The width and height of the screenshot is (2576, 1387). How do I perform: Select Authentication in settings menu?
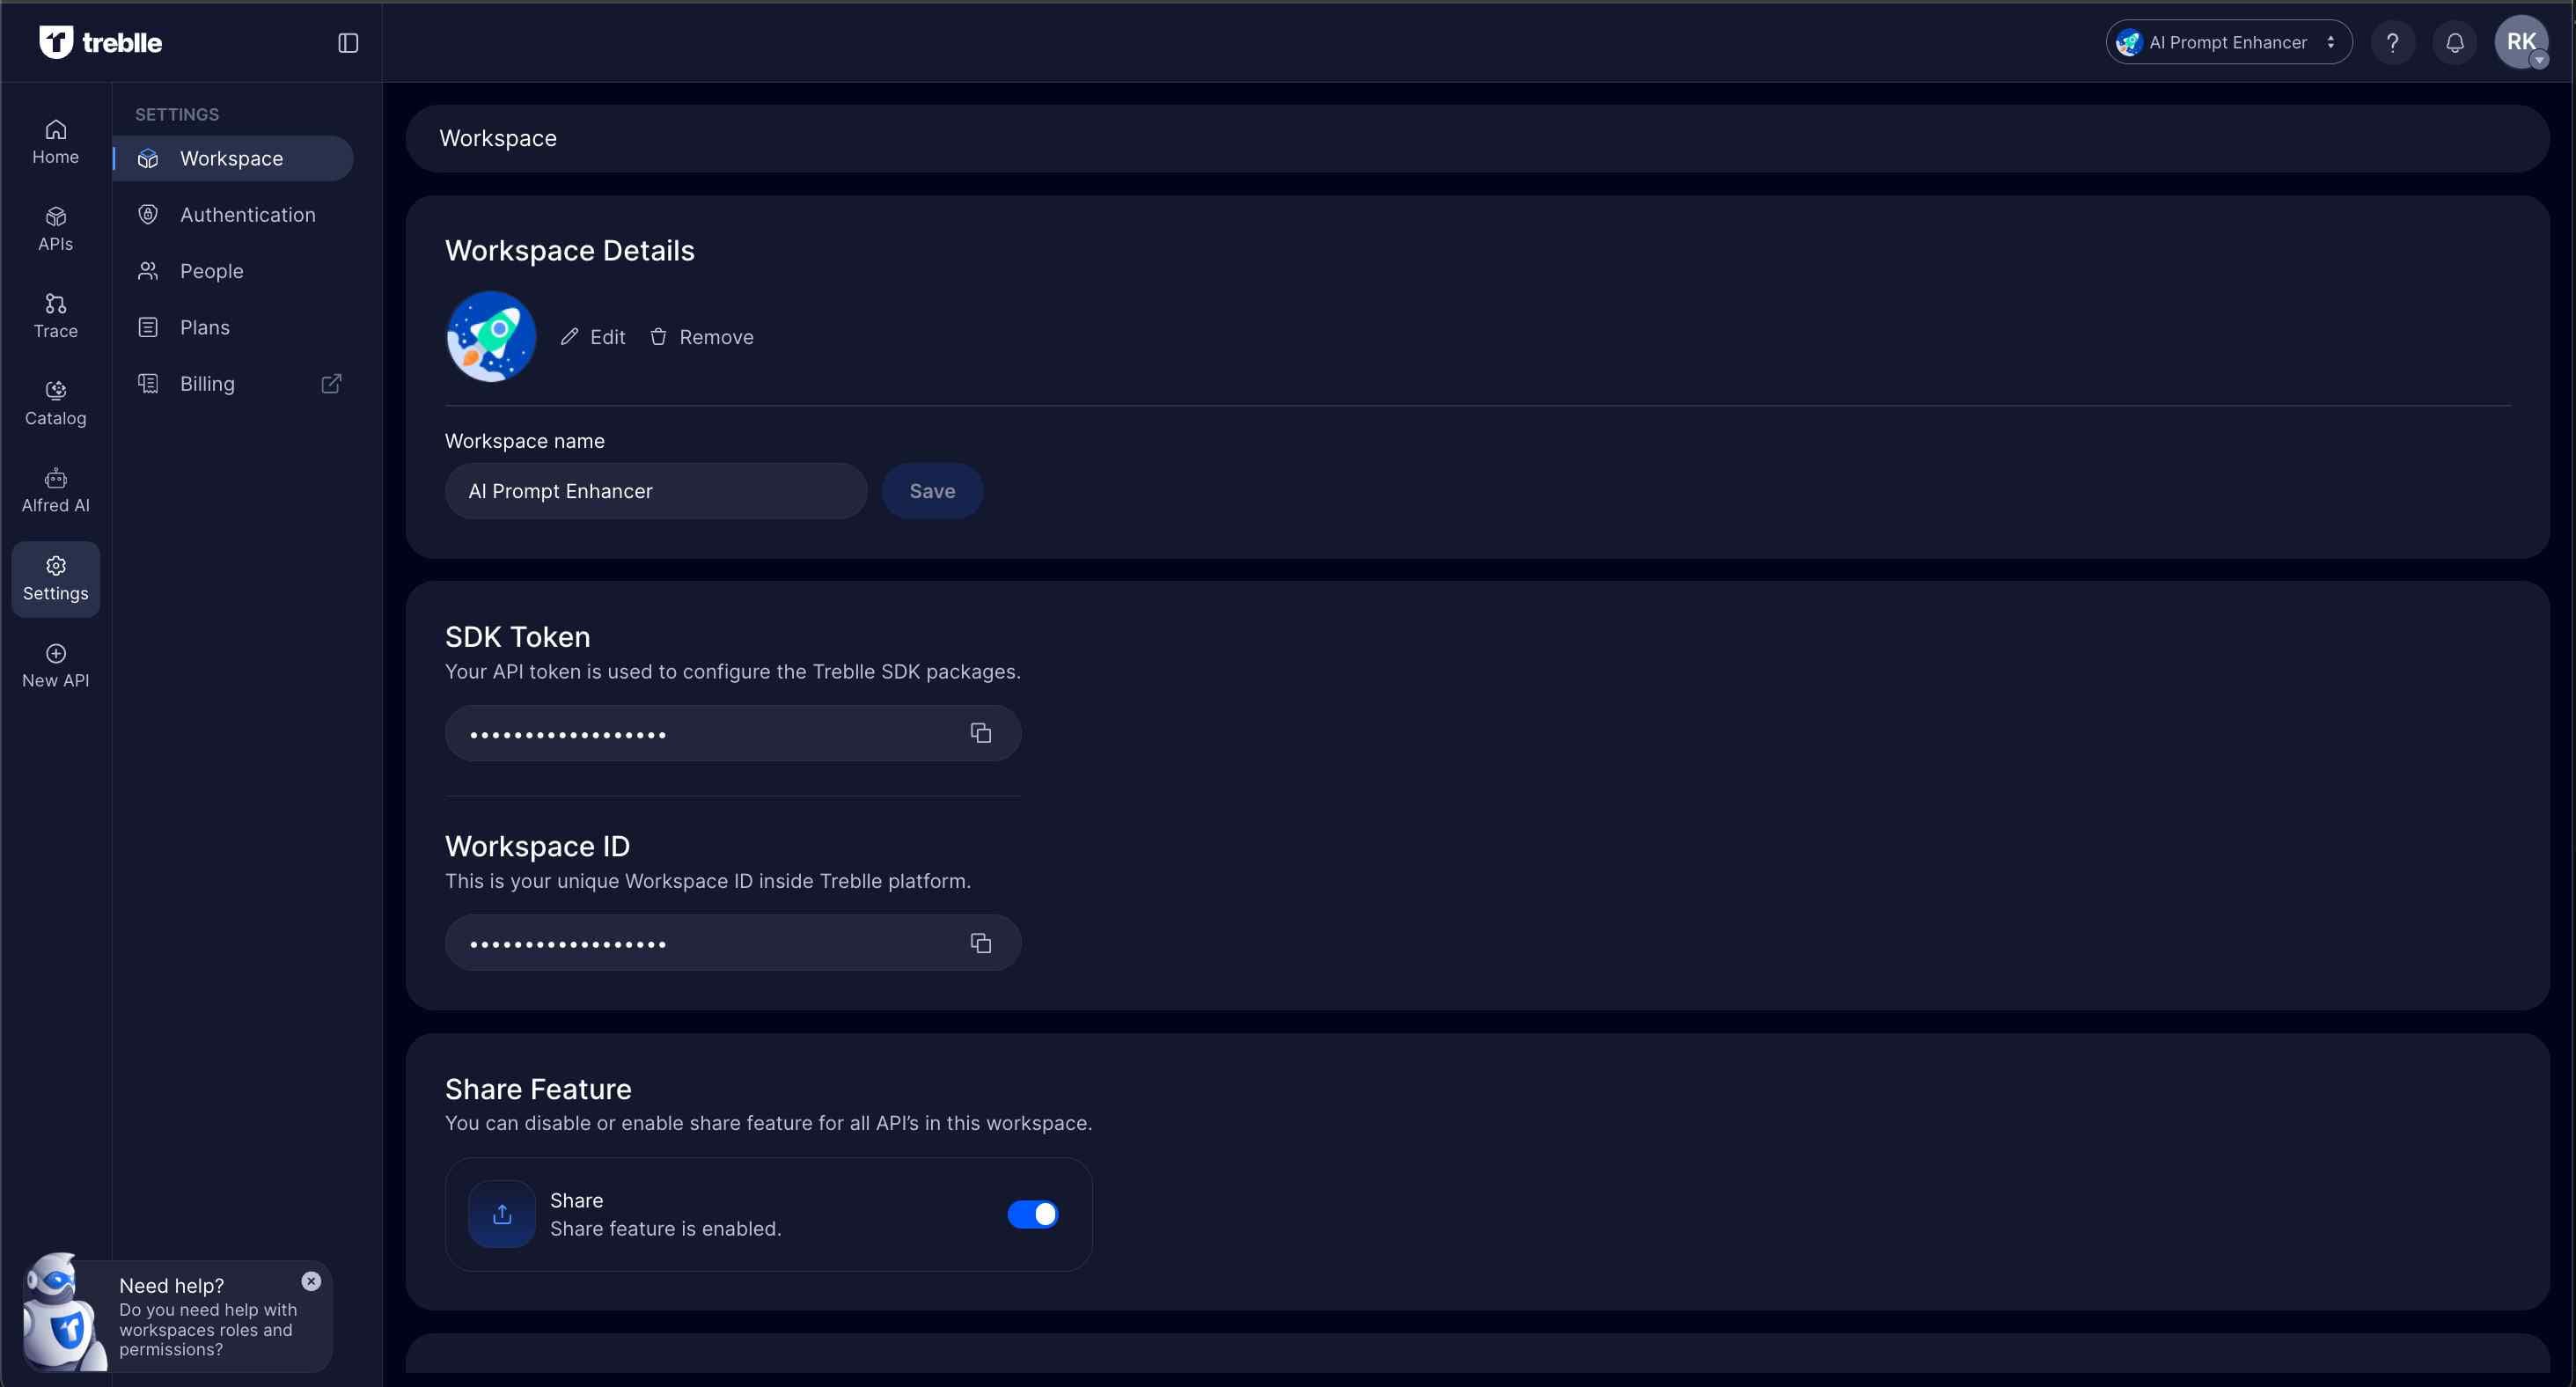pyautogui.click(x=247, y=215)
